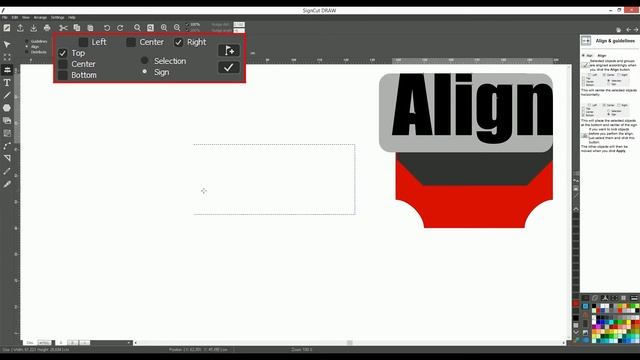This screenshot has height=360, width=640.
Task: Open the Settings menu
Action: pyautogui.click(x=58, y=18)
